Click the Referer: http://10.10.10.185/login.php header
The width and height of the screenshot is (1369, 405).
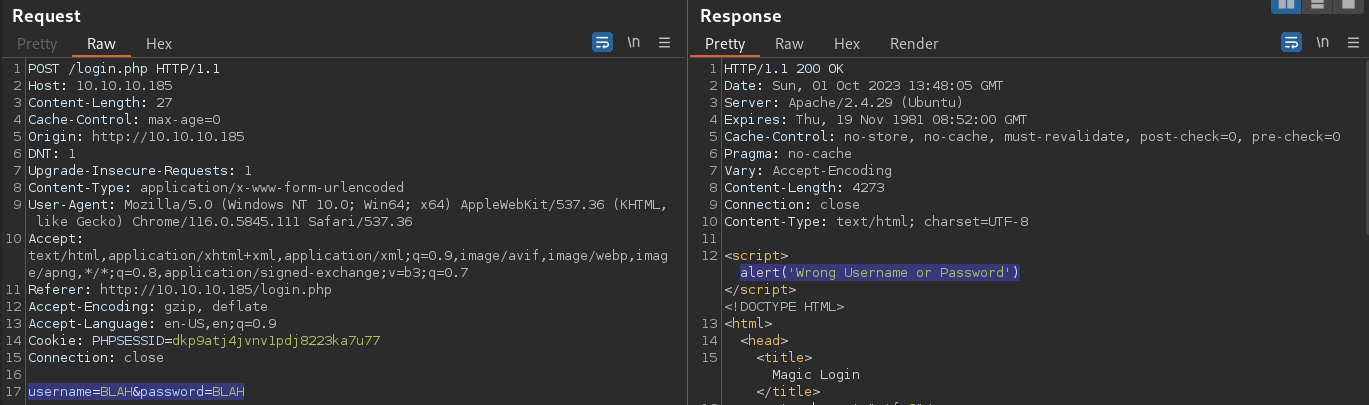click(180, 289)
